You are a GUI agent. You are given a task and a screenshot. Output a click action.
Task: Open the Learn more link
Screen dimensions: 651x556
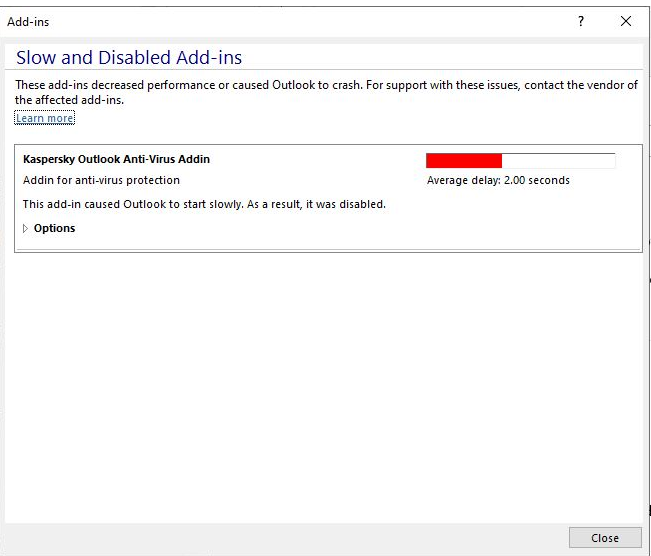(45, 118)
